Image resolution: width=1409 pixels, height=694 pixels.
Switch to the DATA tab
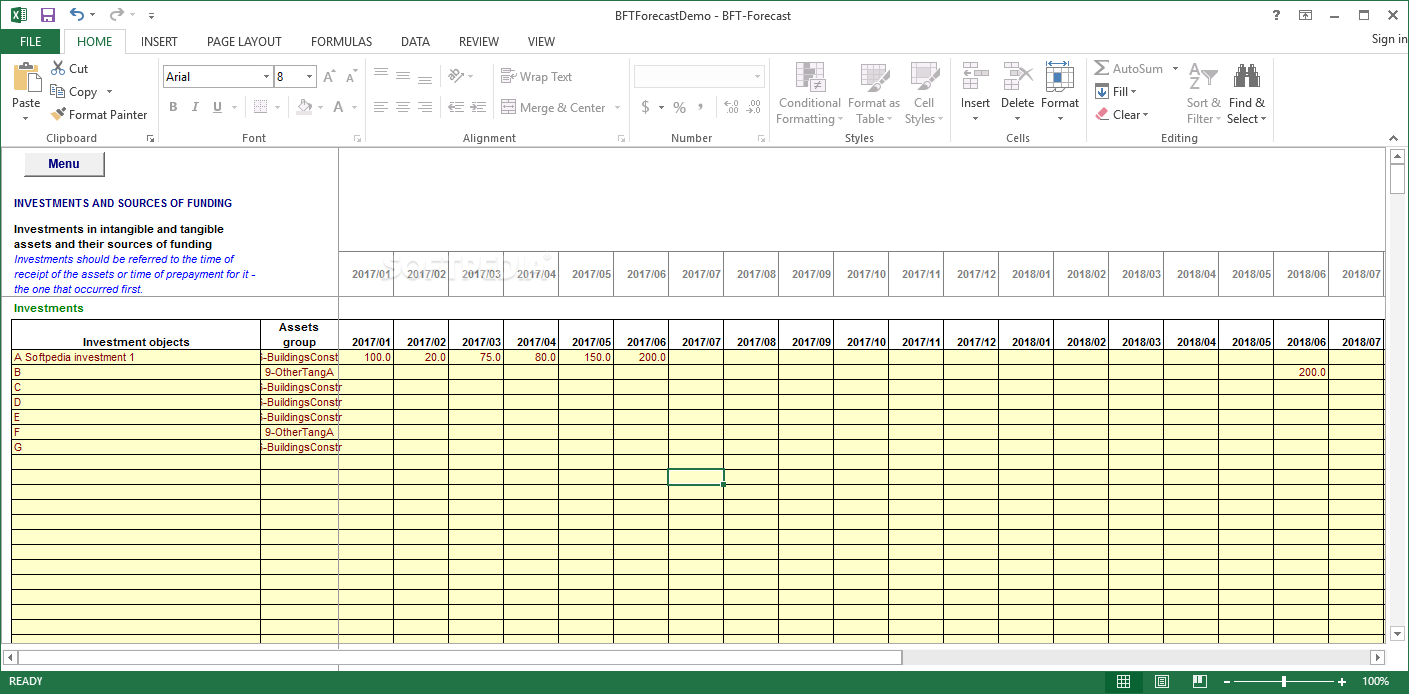pos(415,41)
